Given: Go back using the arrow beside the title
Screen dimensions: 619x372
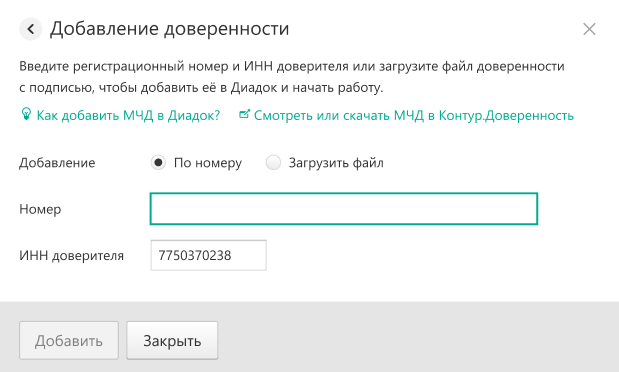Looking at the screenshot, I should pyautogui.click(x=30, y=29).
